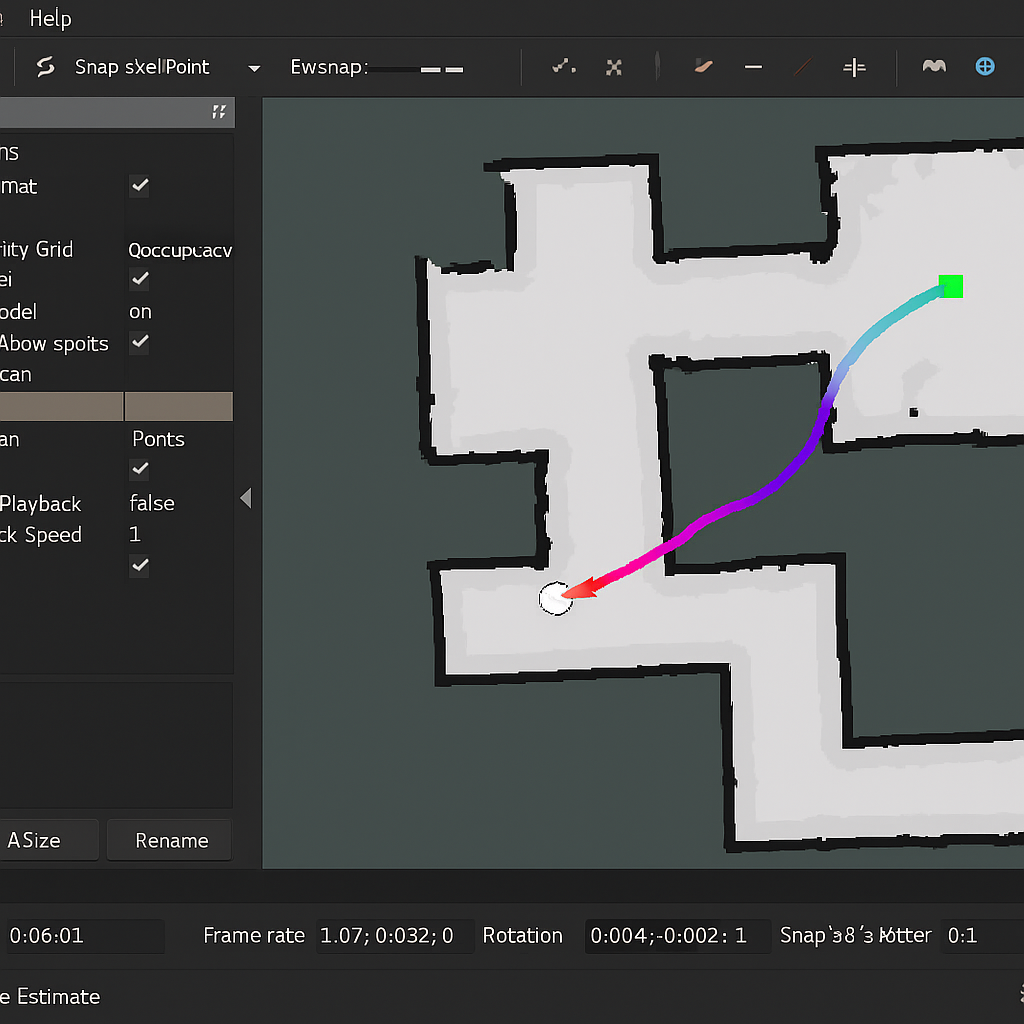1024x1024 pixels.
Task: Collapse the side panel with arrow handle
Action: [x=246, y=498]
